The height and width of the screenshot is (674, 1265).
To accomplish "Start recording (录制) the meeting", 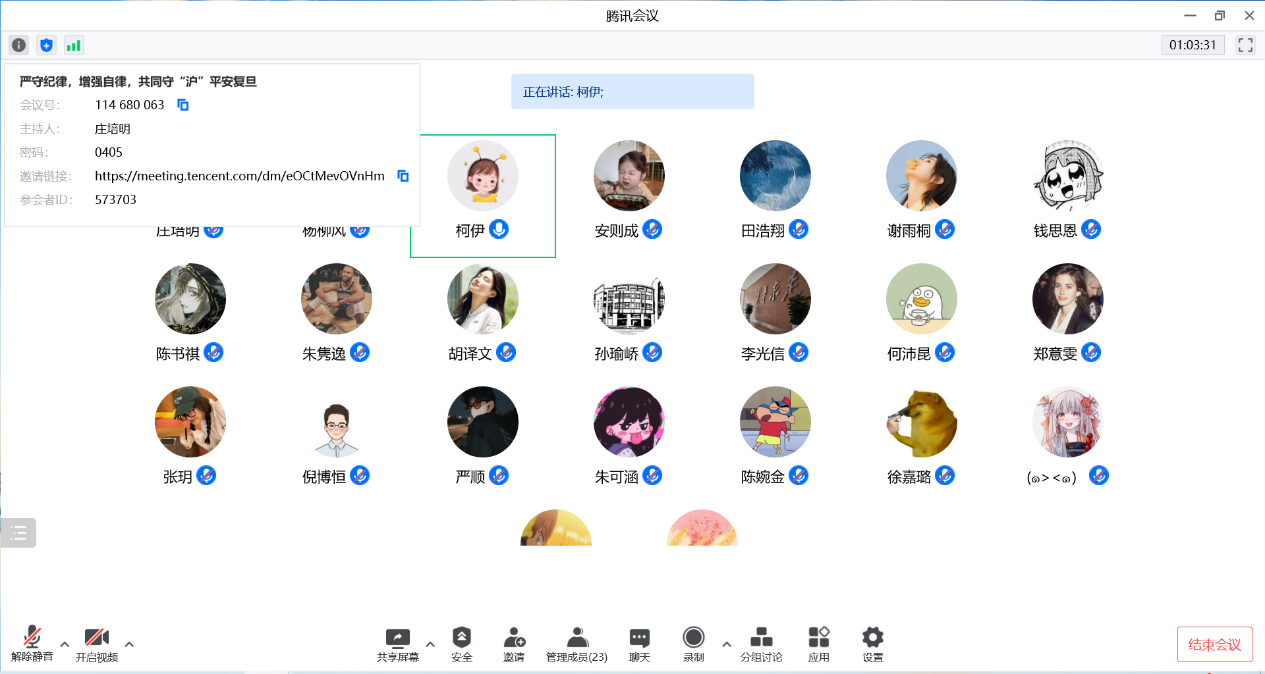I will point(693,644).
